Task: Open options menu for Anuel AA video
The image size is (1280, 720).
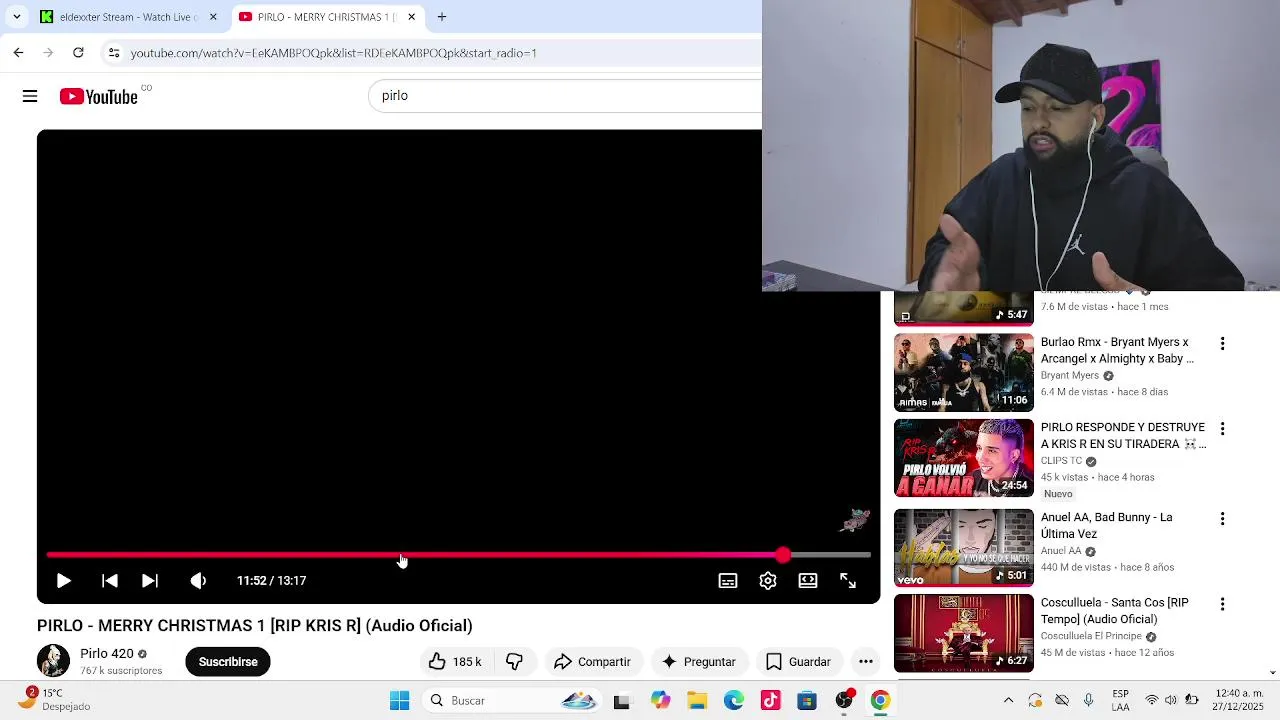Action: pyautogui.click(x=1222, y=519)
